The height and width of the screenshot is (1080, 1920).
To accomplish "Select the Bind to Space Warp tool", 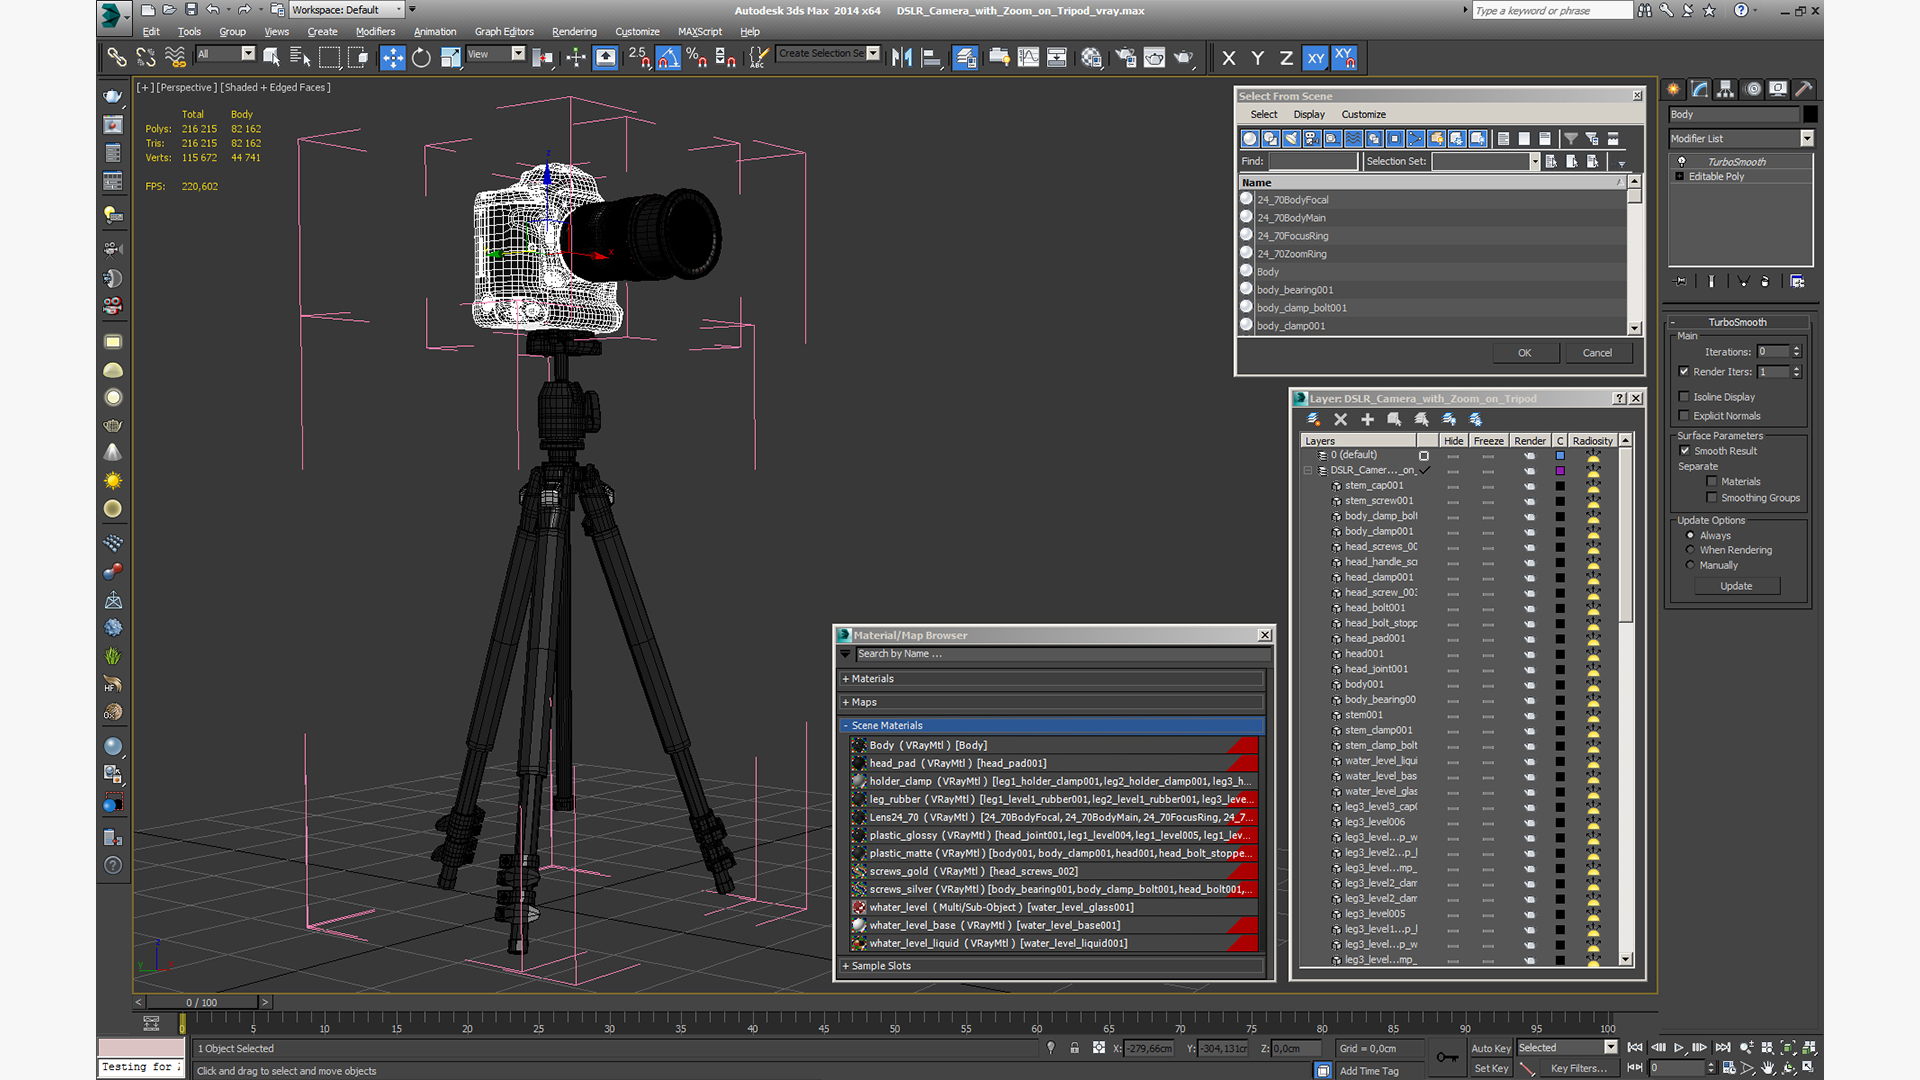I will tap(175, 57).
